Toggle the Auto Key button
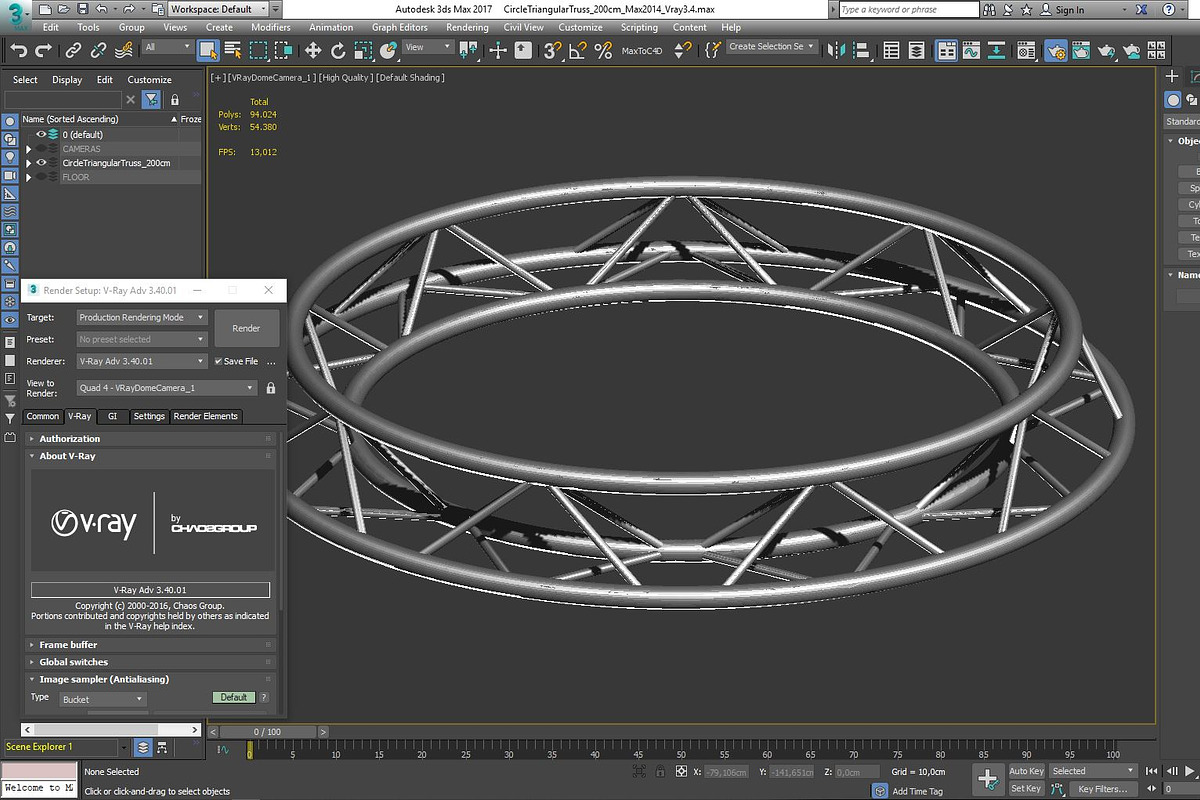The height and width of the screenshot is (800, 1200). pyautogui.click(x=1026, y=771)
